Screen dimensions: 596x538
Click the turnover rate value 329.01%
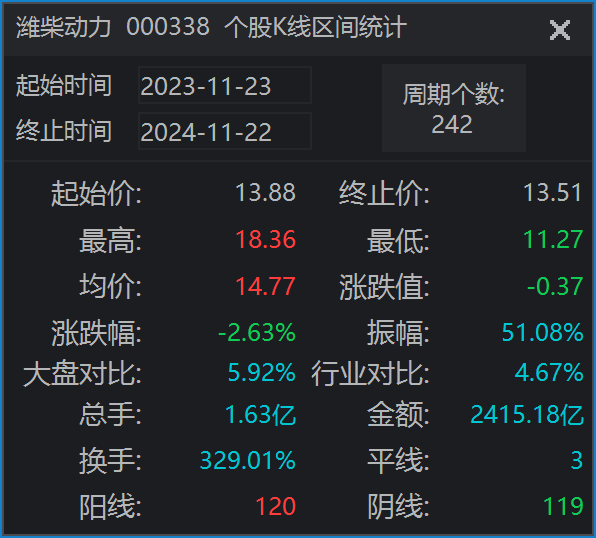click(247, 460)
